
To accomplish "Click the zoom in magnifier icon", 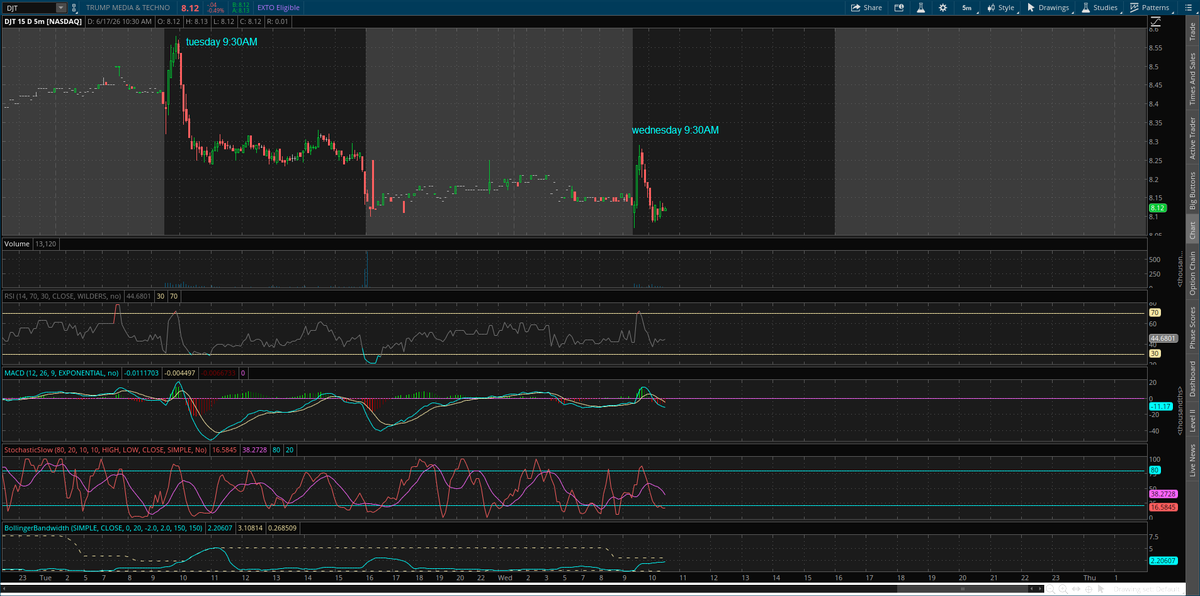I will [x=1063, y=589].
